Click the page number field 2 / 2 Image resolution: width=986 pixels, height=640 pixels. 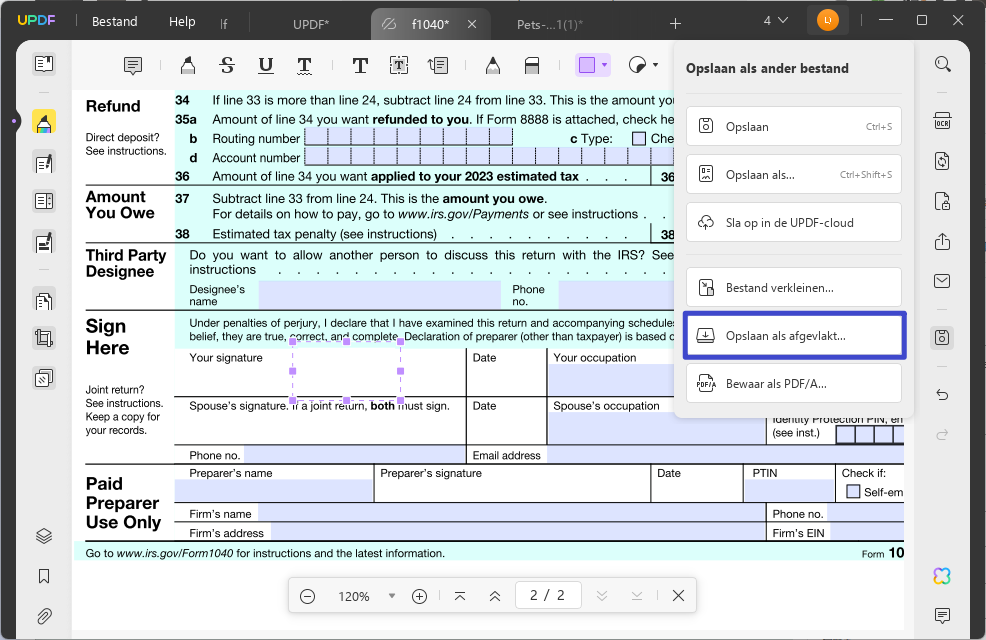pyautogui.click(x=548, y=595)
